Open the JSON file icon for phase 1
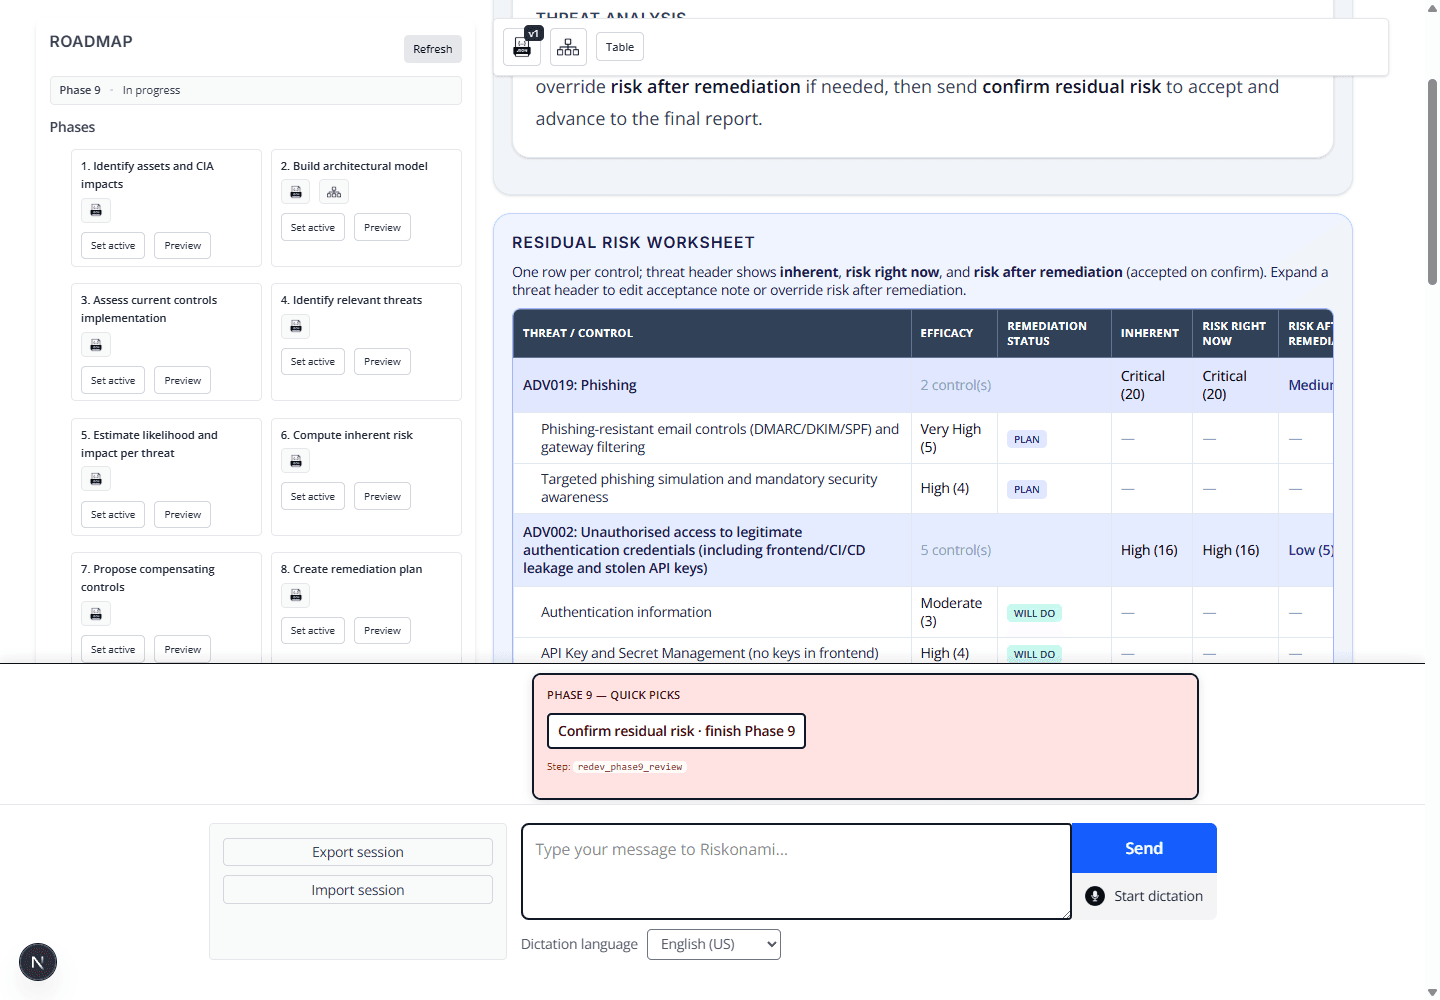 pyautogui.click(x=96, y=210)
